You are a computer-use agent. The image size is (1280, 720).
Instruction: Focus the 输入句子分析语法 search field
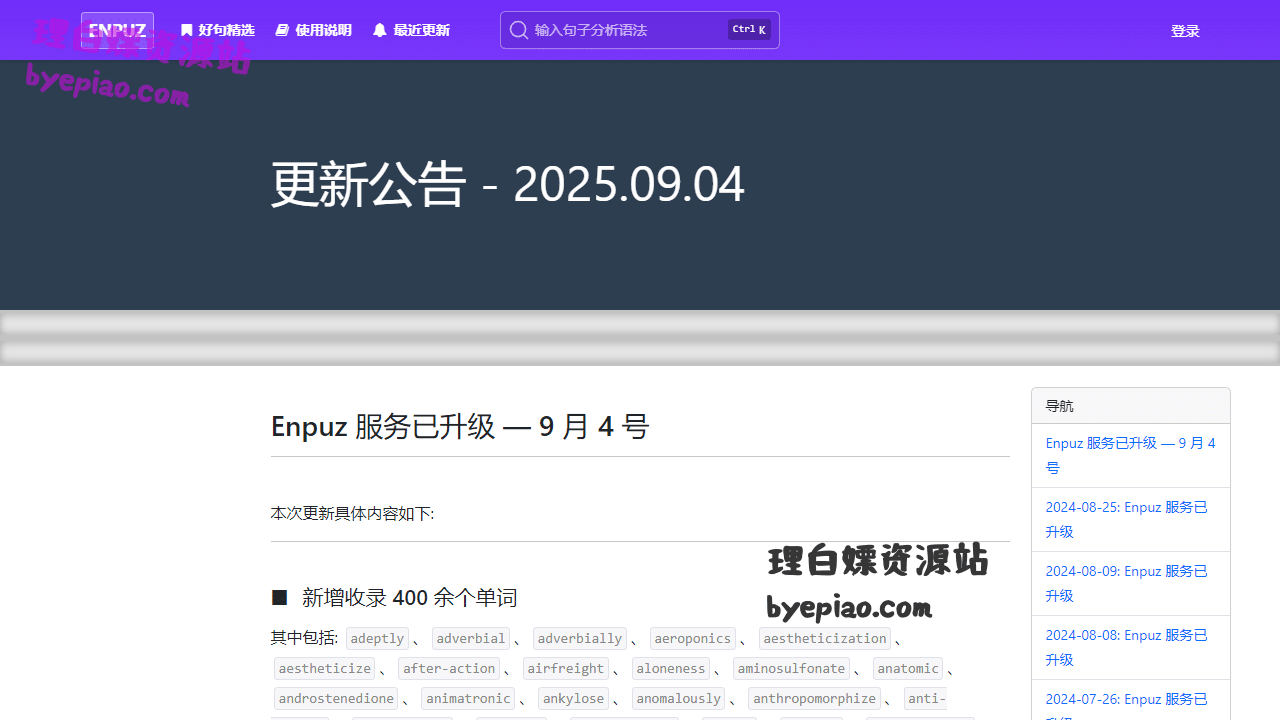640,30
